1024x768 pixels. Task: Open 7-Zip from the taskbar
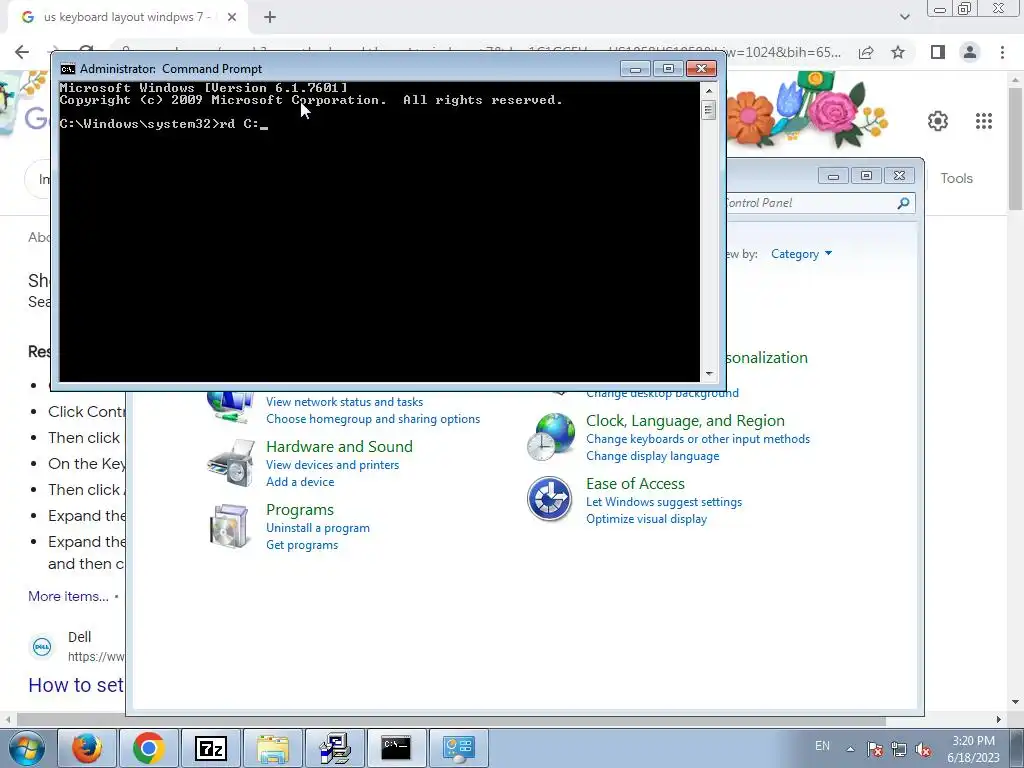(210, 748)
